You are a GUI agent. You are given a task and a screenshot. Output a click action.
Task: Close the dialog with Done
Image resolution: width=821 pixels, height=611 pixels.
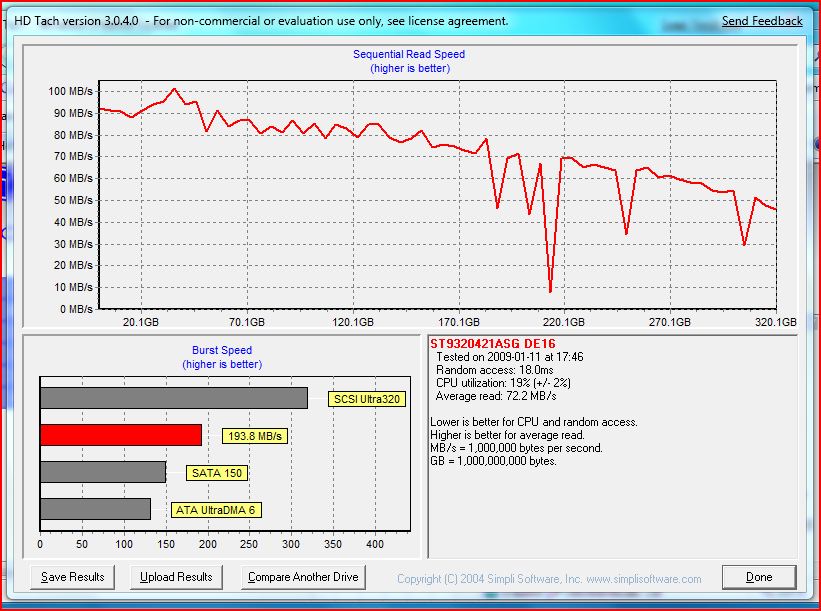tap(759, 577)
